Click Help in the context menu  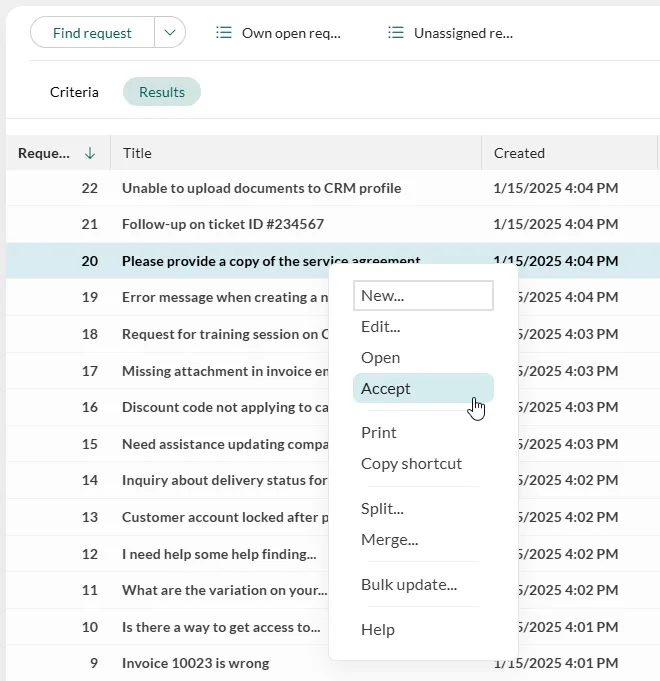point(378,629)
